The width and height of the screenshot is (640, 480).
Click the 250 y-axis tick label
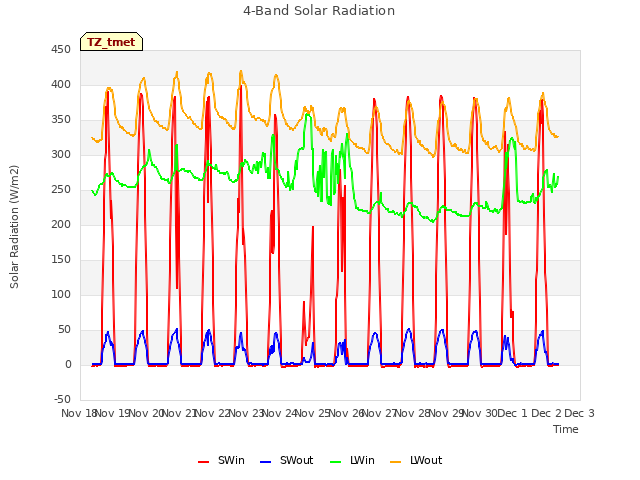[61, 189]
